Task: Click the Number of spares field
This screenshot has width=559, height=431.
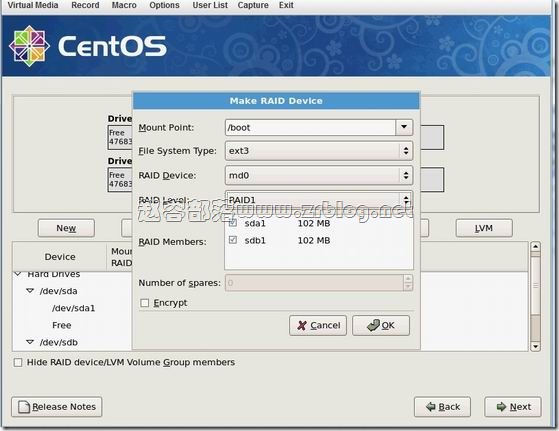Action: click(x=314, y=283)
